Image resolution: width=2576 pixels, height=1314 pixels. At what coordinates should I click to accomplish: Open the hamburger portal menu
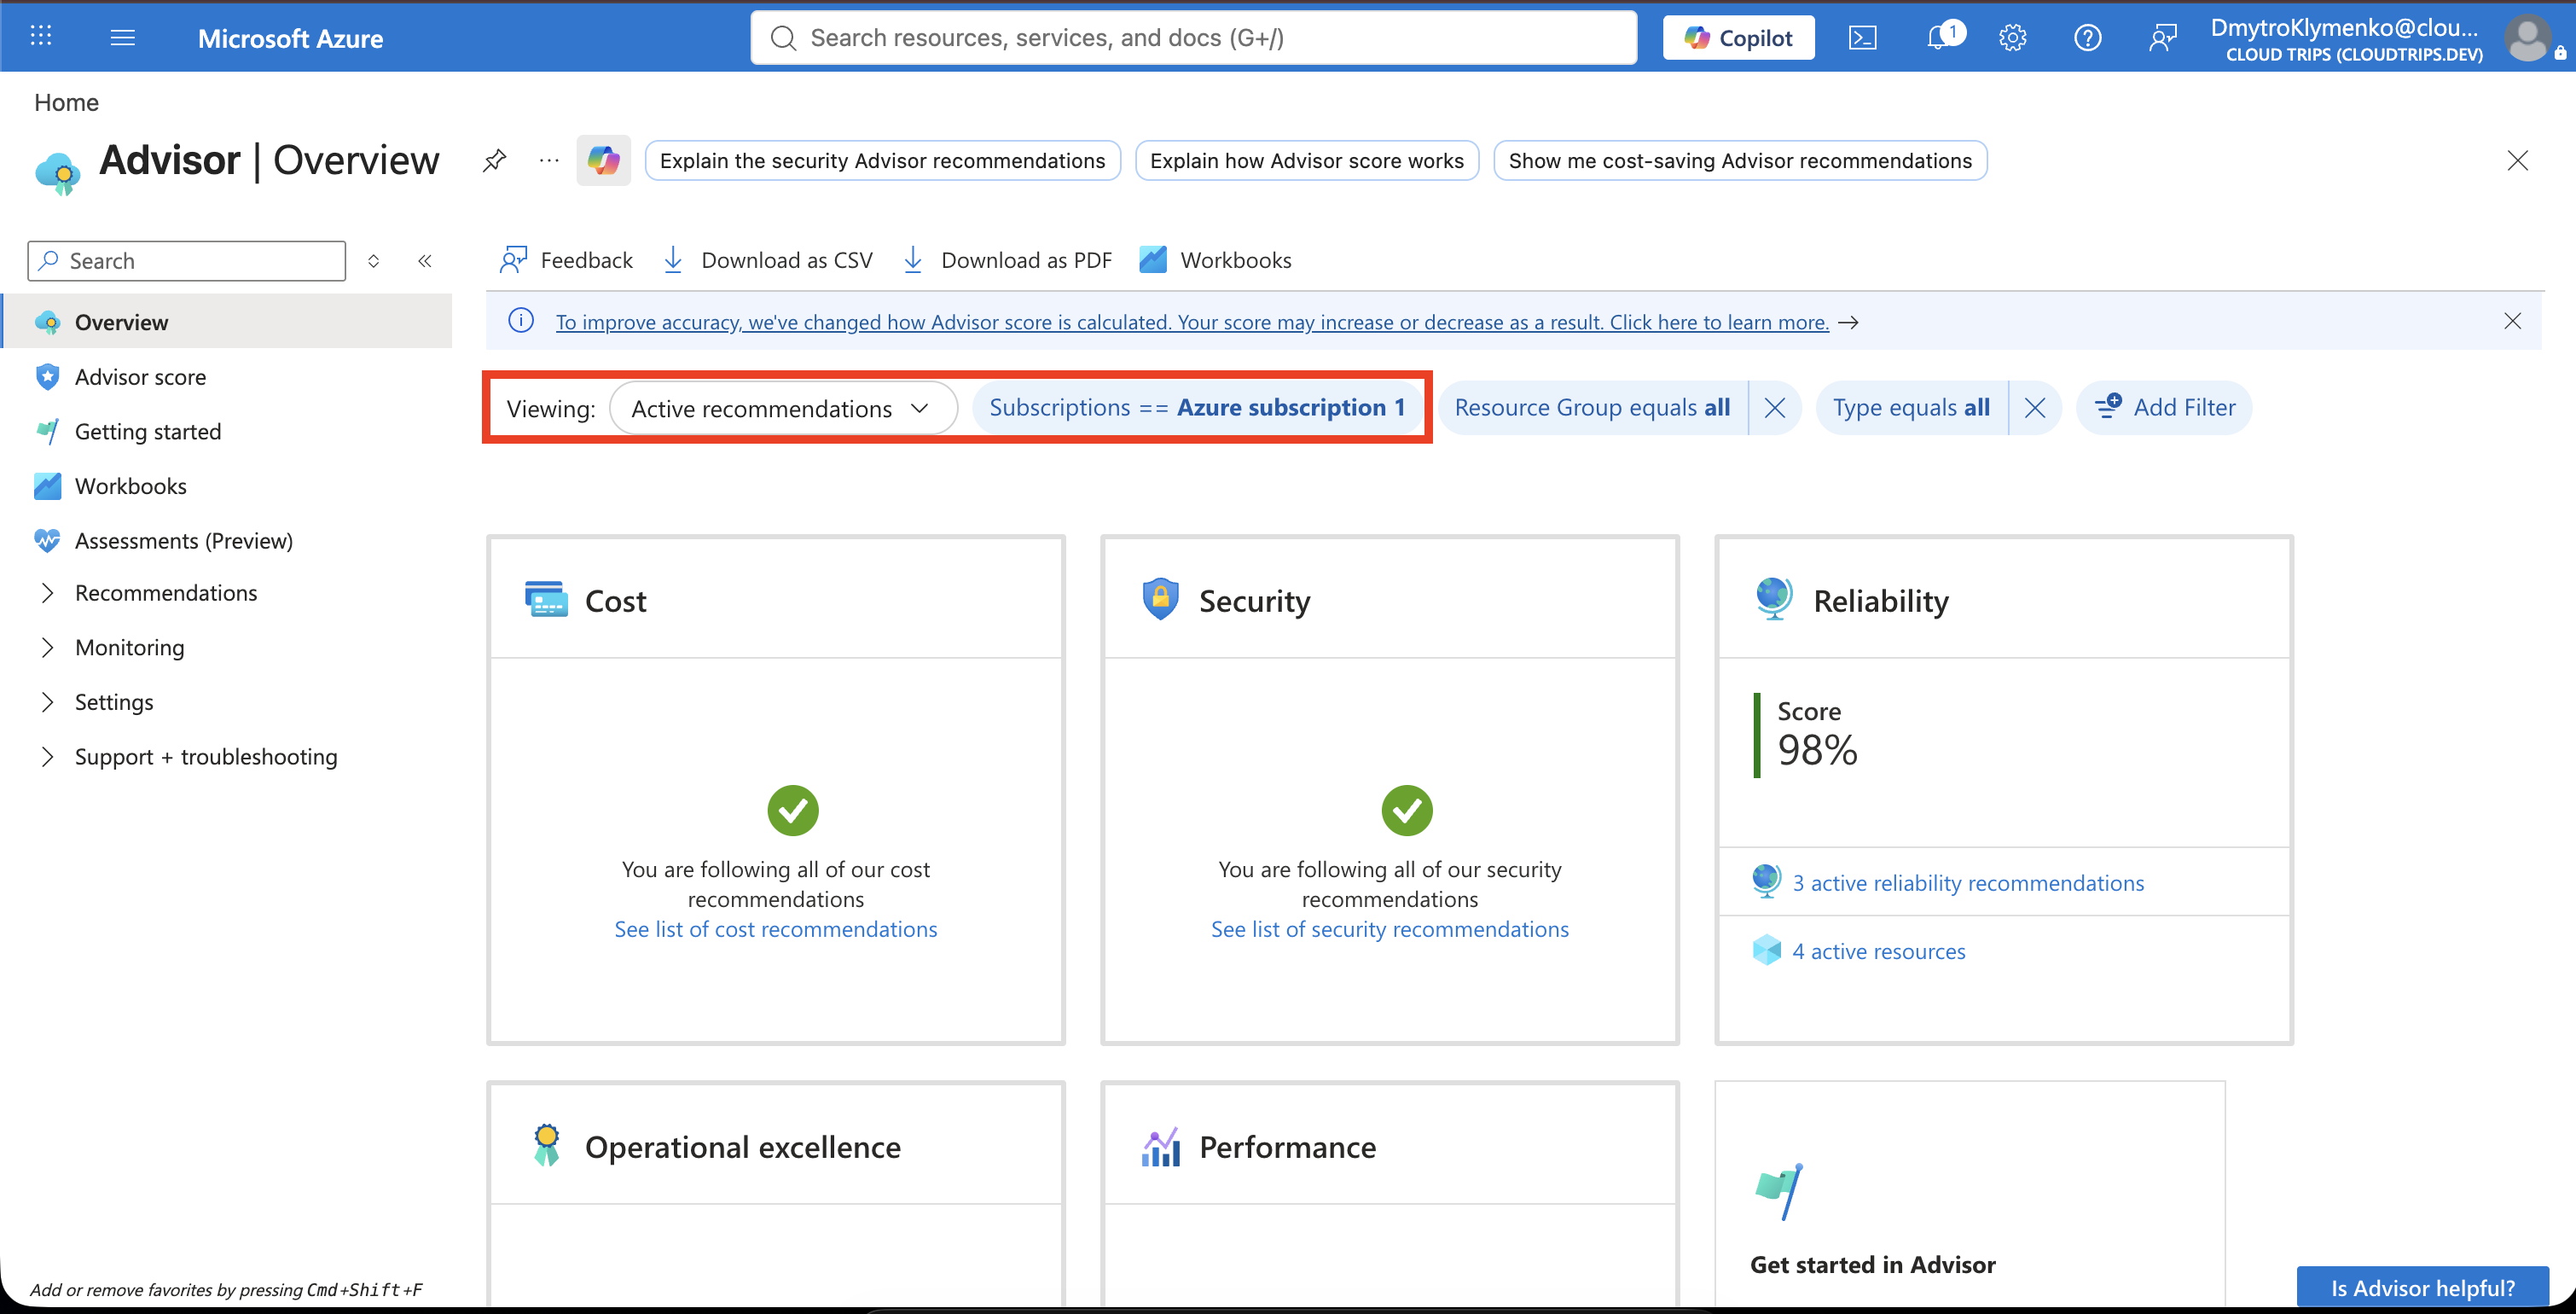122,37
